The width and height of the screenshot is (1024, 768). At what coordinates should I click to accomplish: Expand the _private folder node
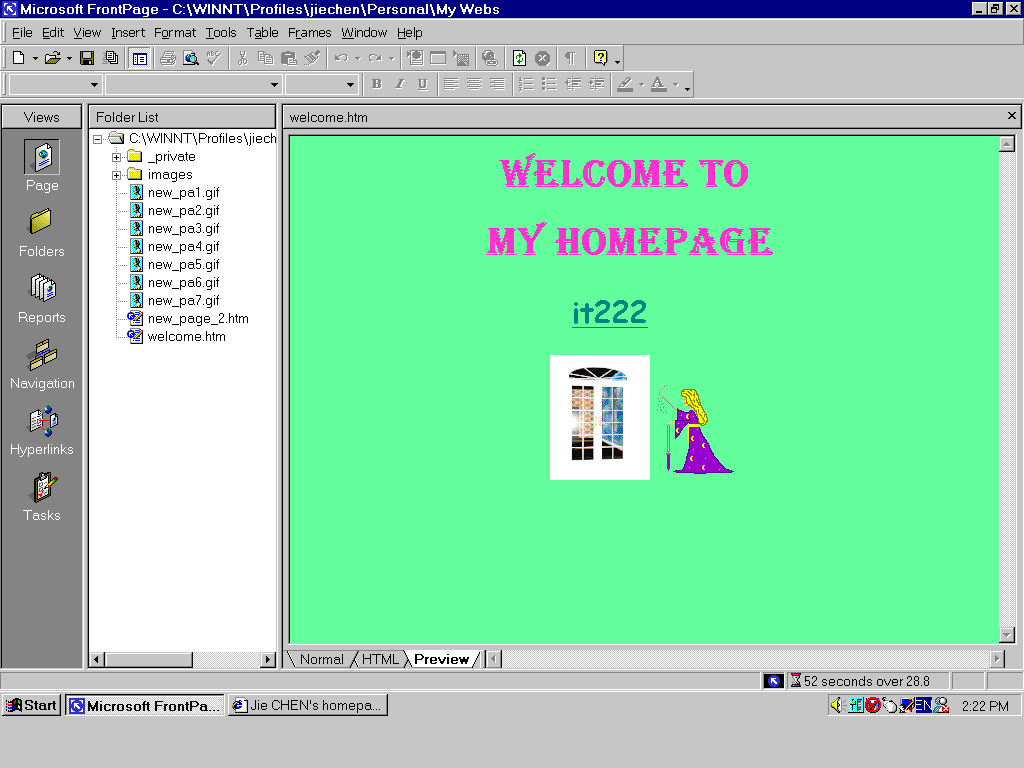click(117, 157)
